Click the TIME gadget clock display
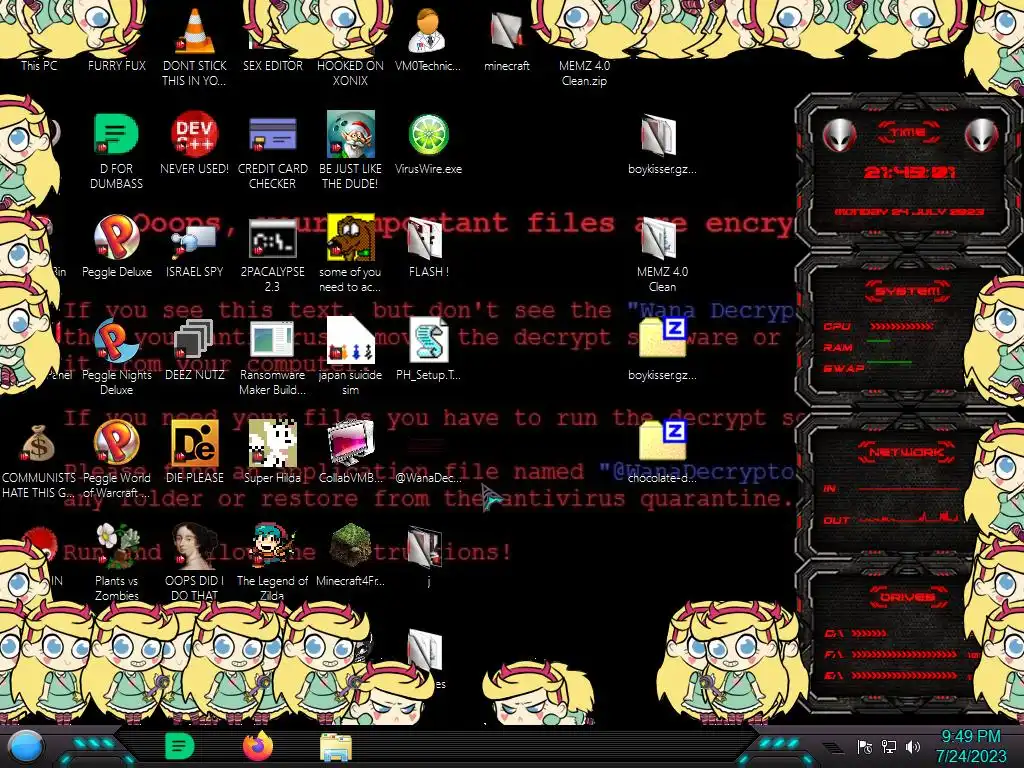This screenshot has width=1024, height=768. coord(909,172)
